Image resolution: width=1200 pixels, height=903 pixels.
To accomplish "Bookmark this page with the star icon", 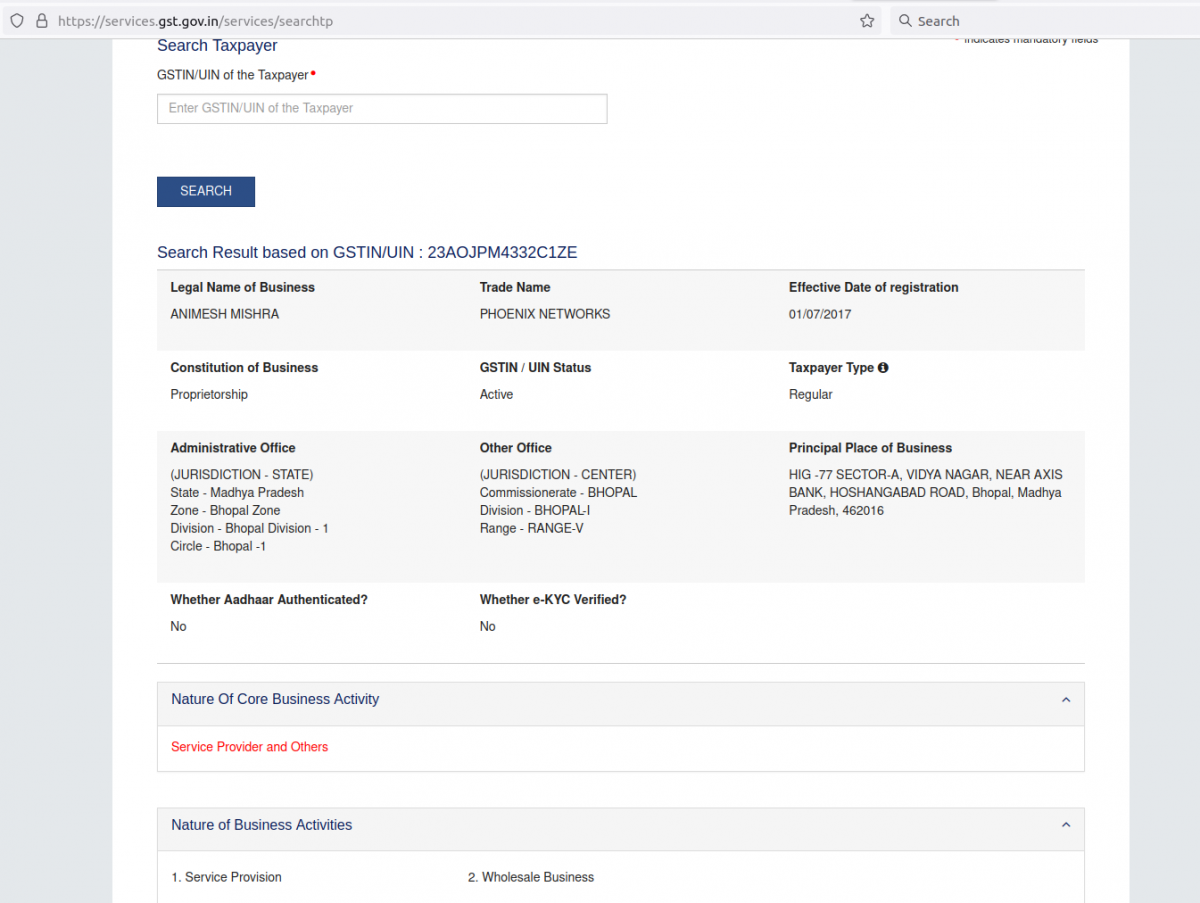I will (x=867, y=21).
